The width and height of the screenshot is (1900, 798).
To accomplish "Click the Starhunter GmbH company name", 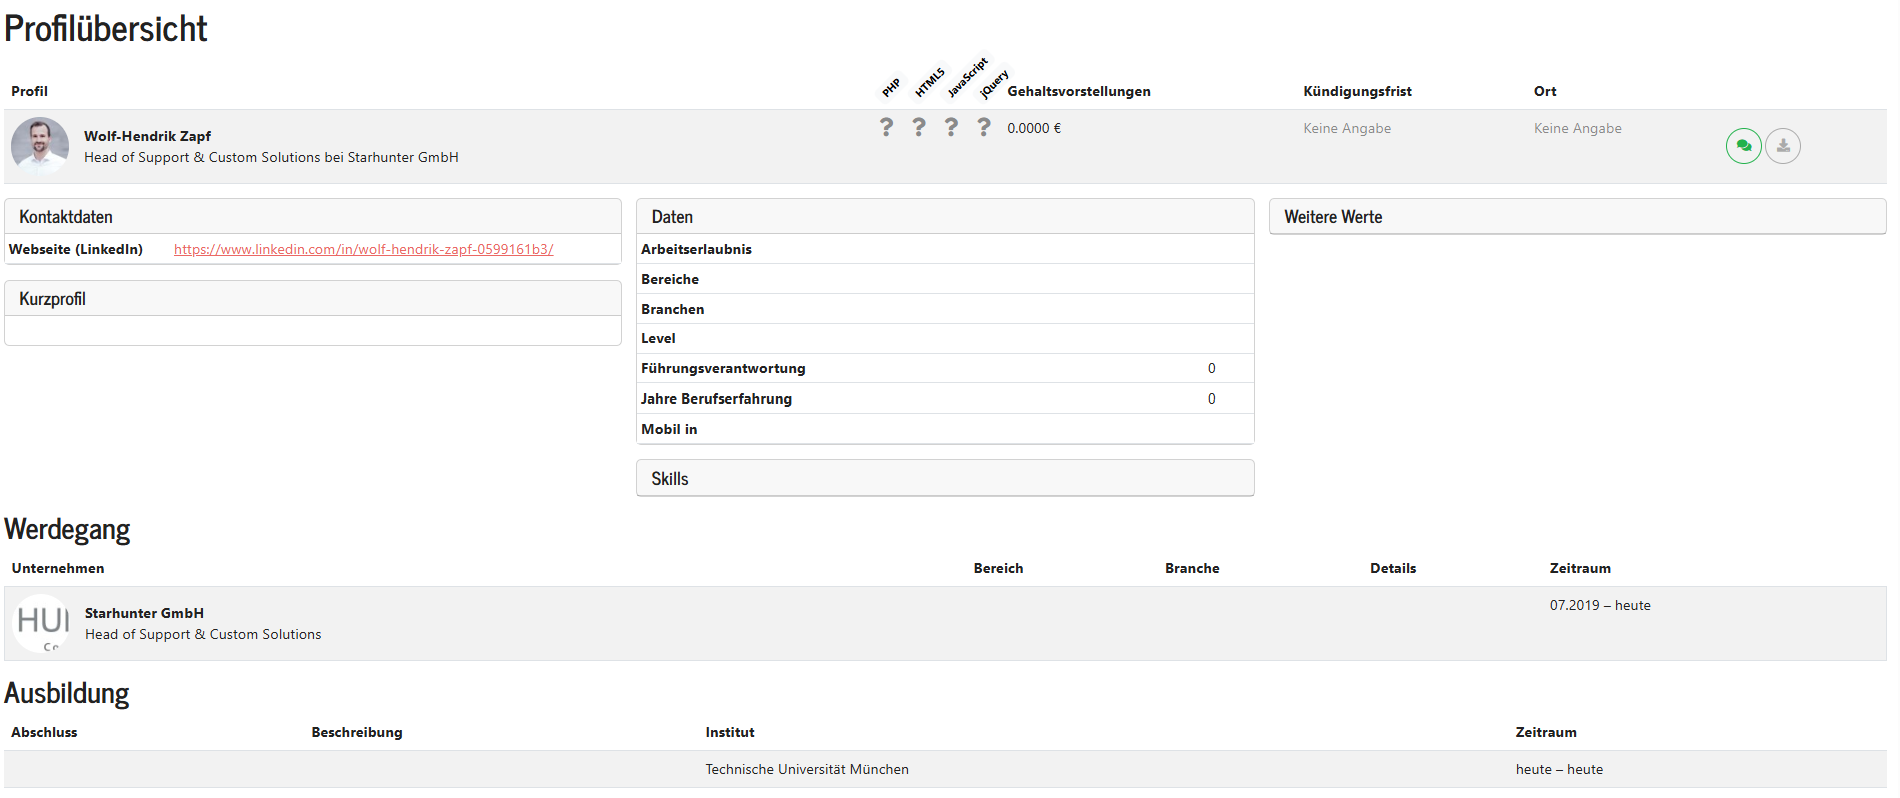I will pos(144,613).
